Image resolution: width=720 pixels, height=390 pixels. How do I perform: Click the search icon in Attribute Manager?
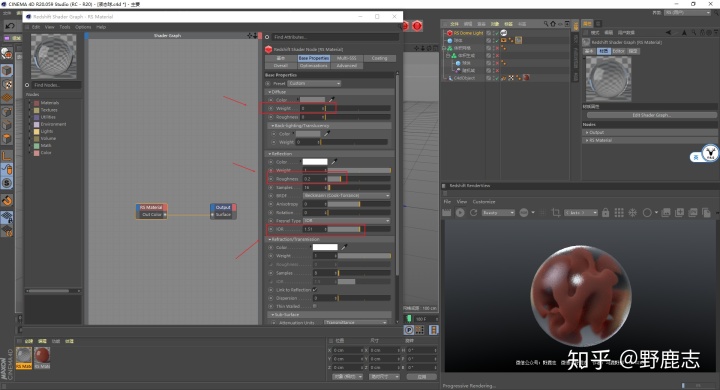tap(694, 33)
